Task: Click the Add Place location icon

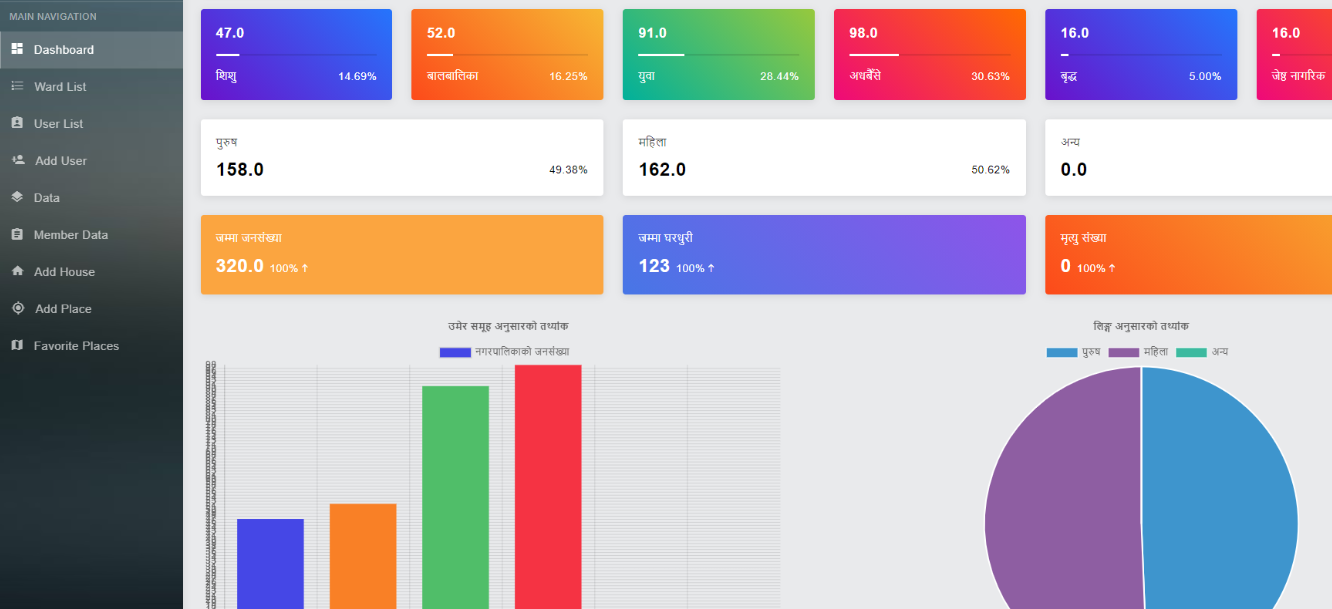Action: coord(17,308)
